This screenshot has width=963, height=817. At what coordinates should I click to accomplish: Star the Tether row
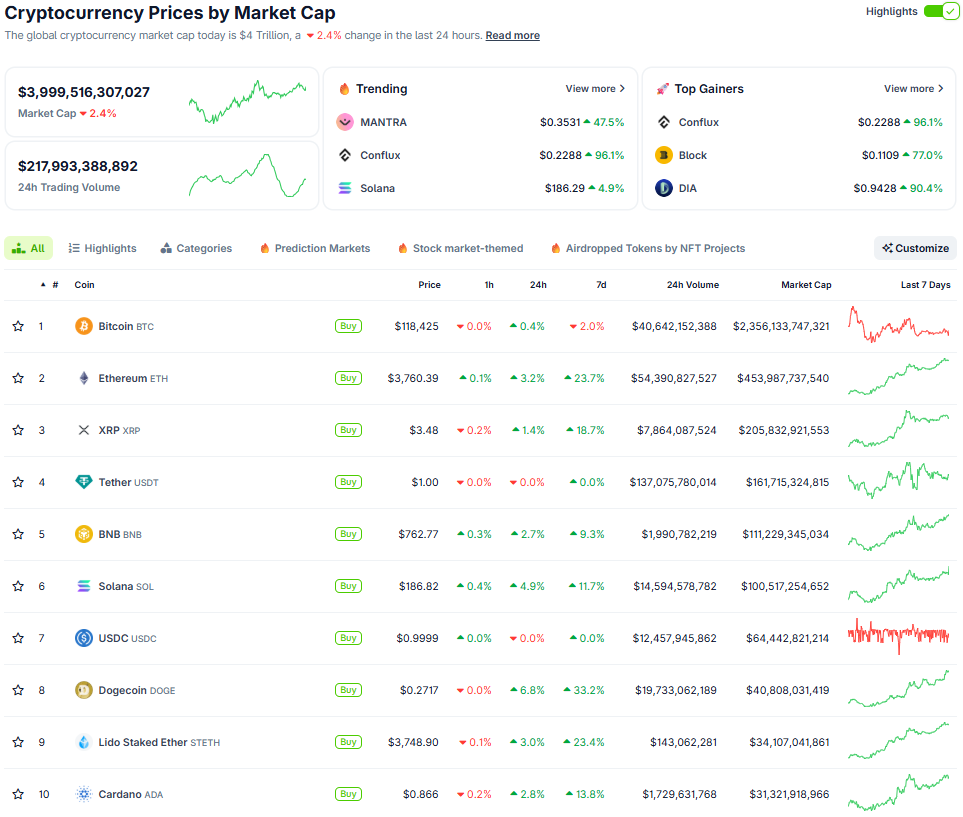(18, 482)
